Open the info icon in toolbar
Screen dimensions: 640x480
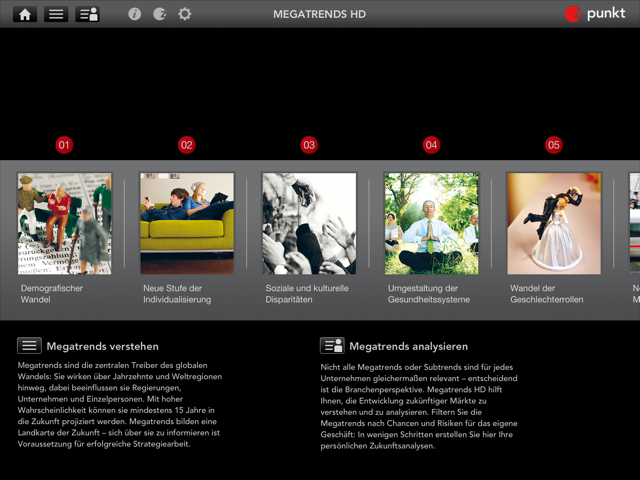135,14
